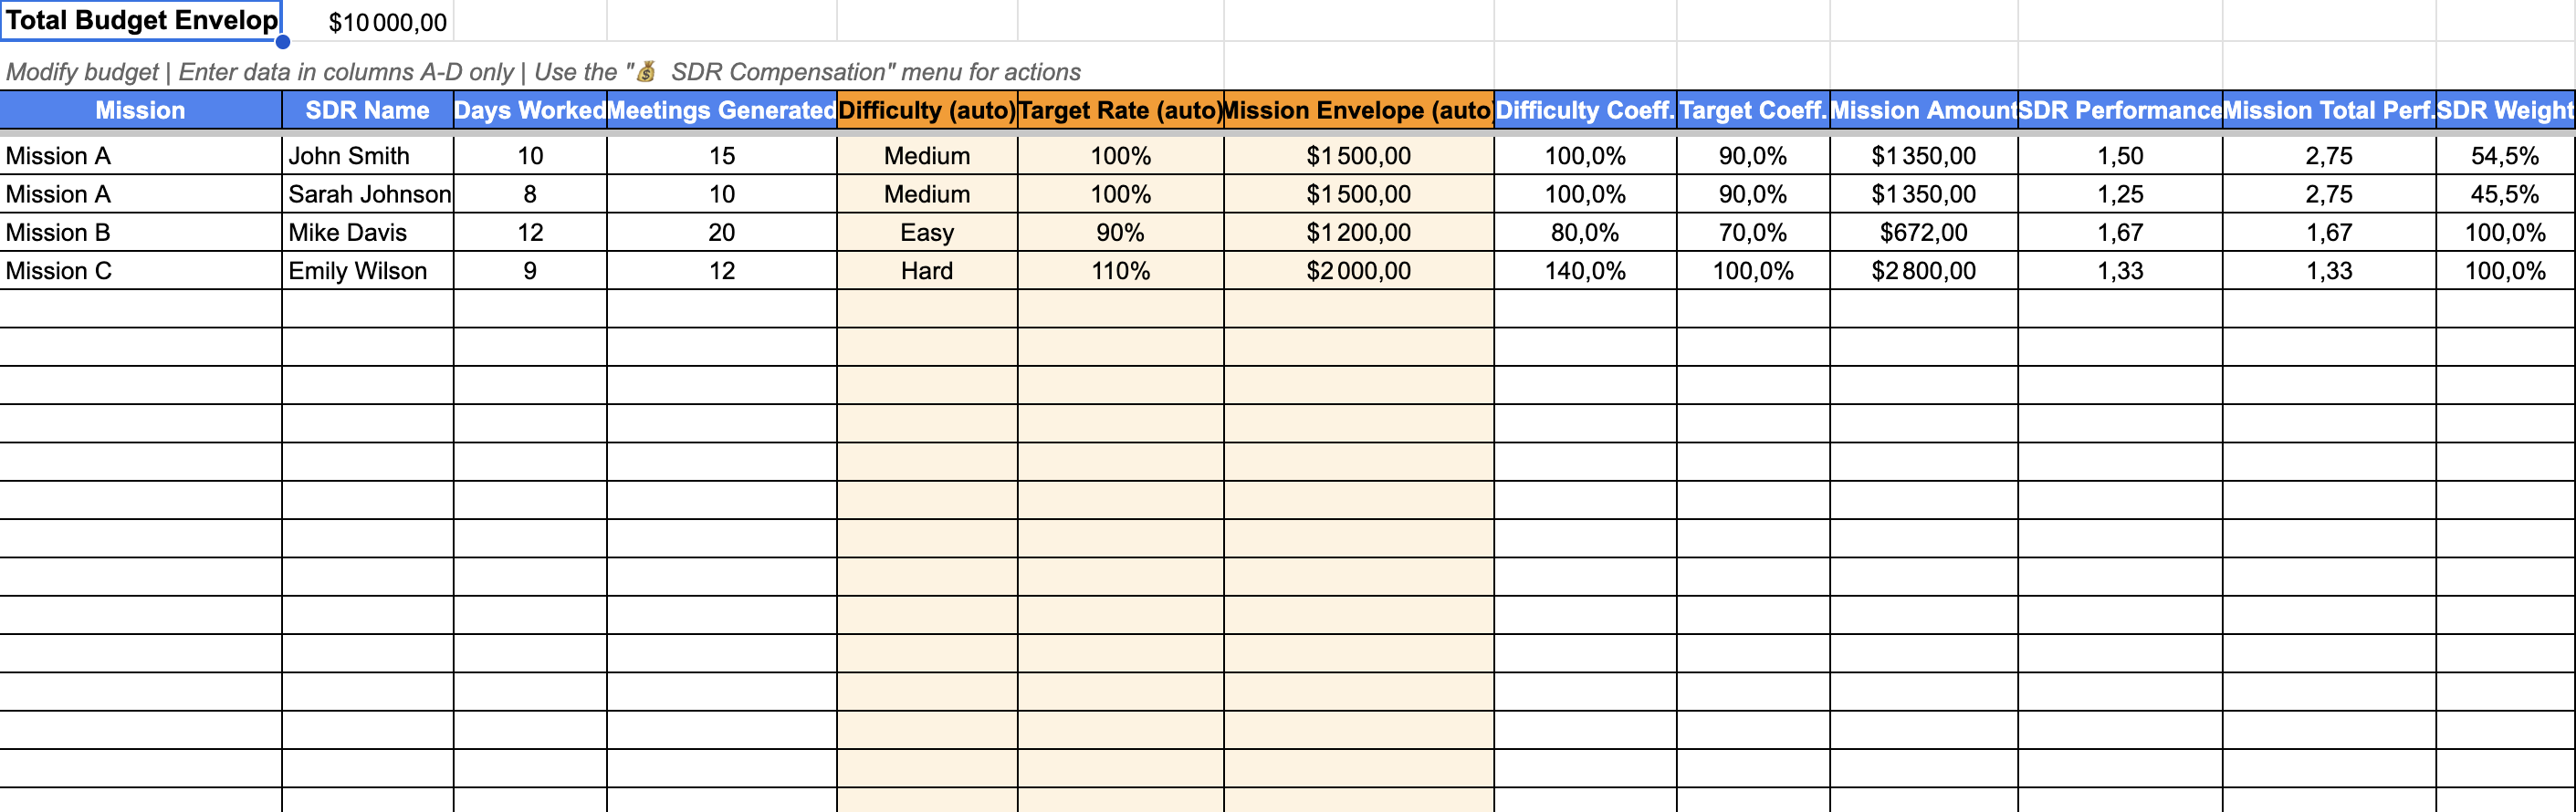Select Emily Wilson's Hard difficulty cell
2576x812 pixels.
[x=926, y=270]
